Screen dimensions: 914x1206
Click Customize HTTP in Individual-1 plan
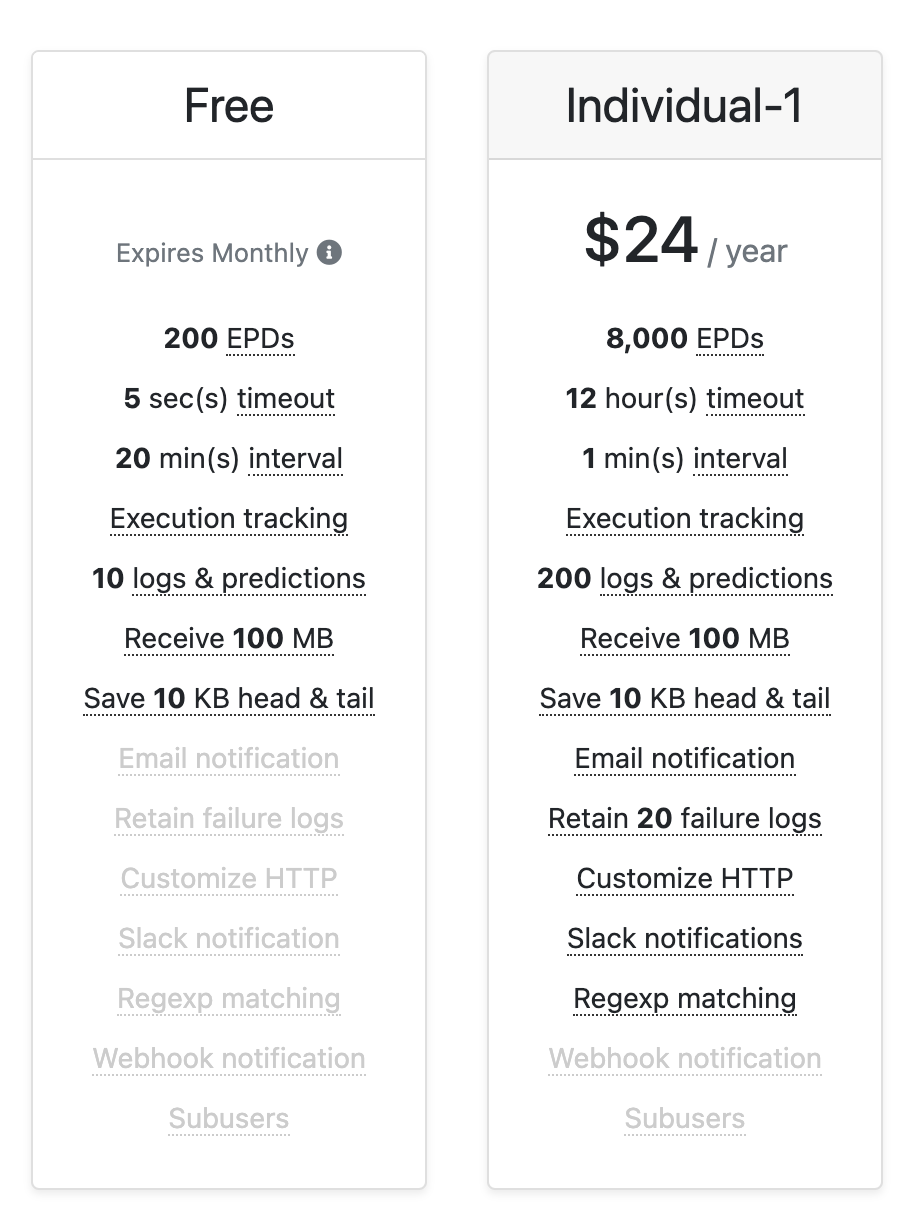coord(685,879)
